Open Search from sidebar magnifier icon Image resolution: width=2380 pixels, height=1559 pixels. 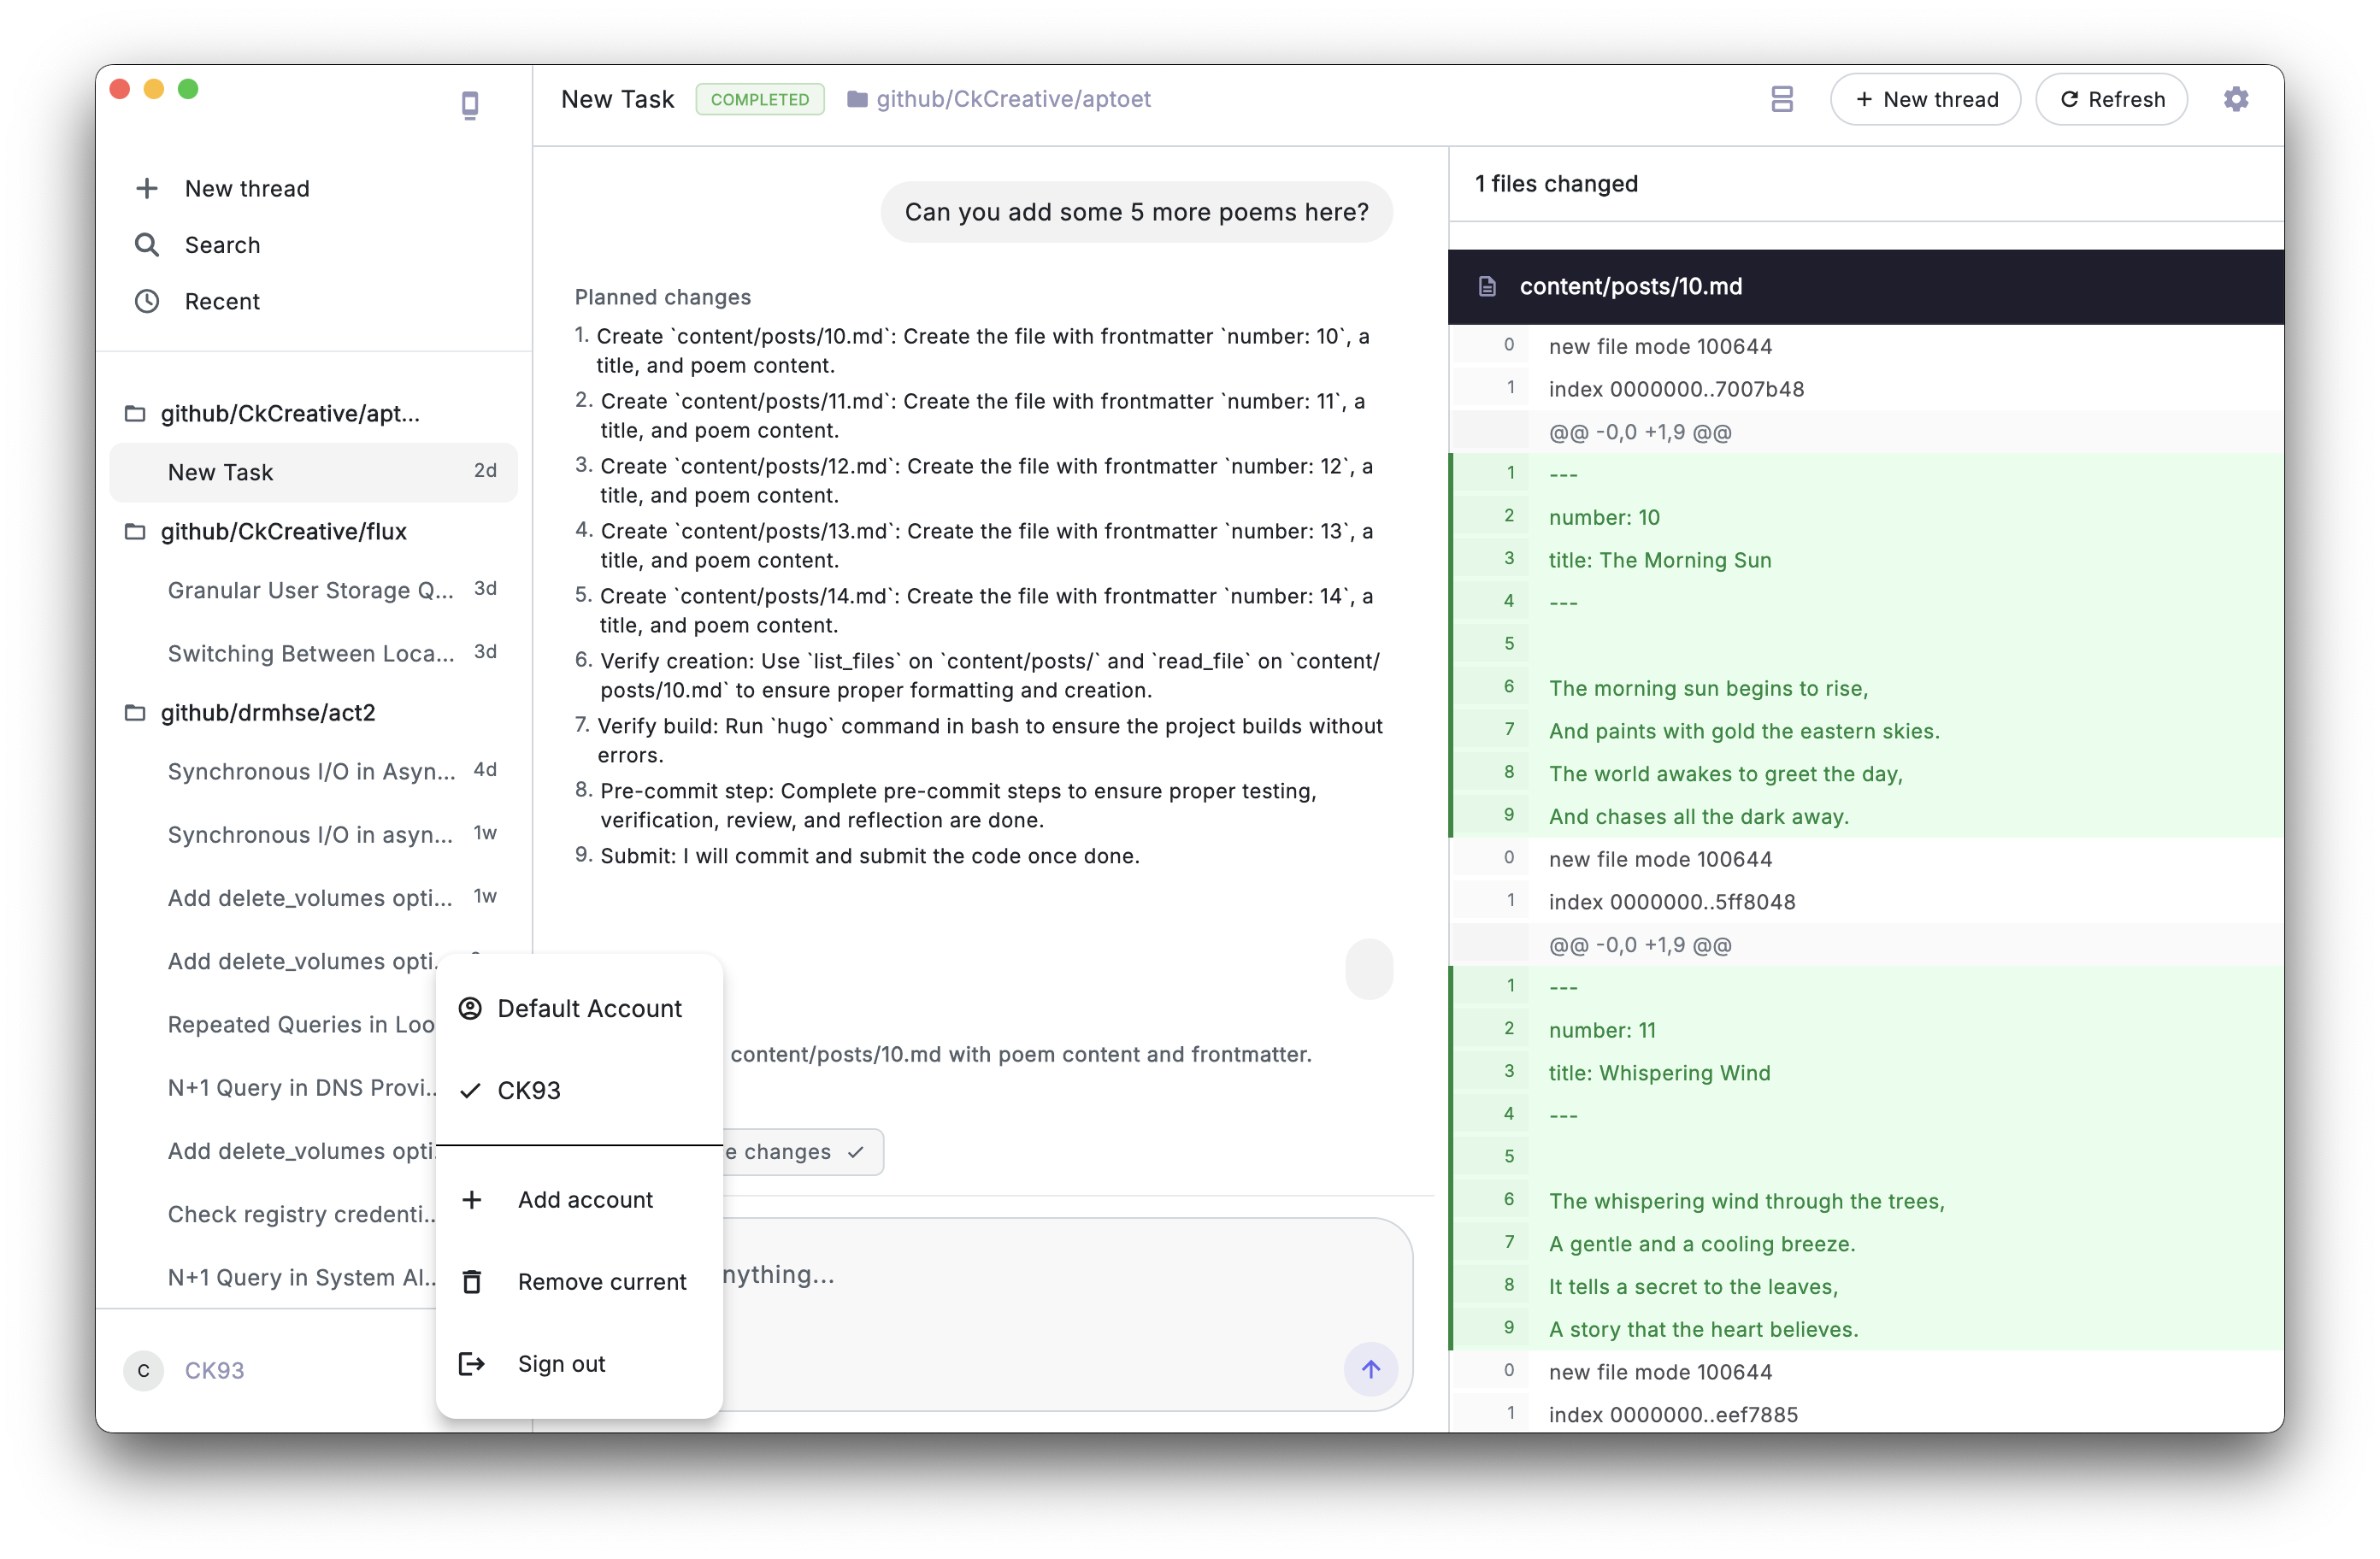tap(147, 245)
